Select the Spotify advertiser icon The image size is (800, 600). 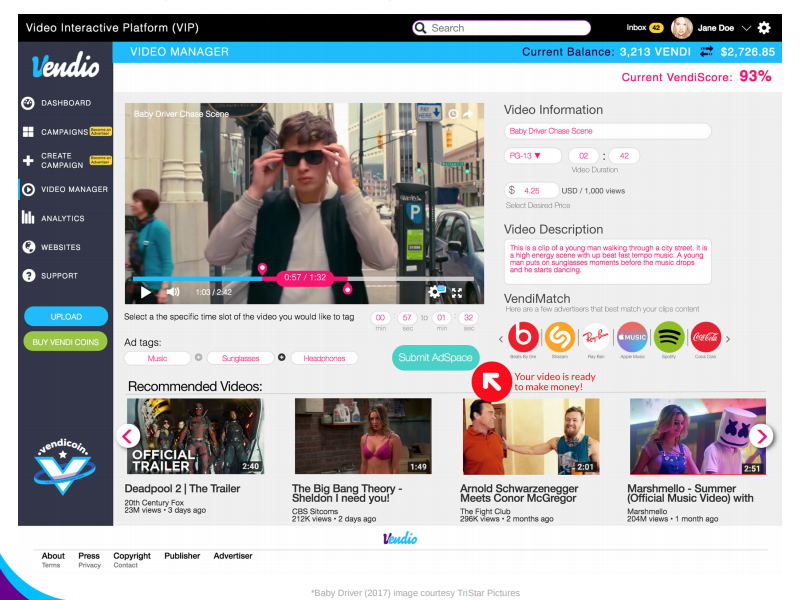pyautogui.click(x=669, y=337)
